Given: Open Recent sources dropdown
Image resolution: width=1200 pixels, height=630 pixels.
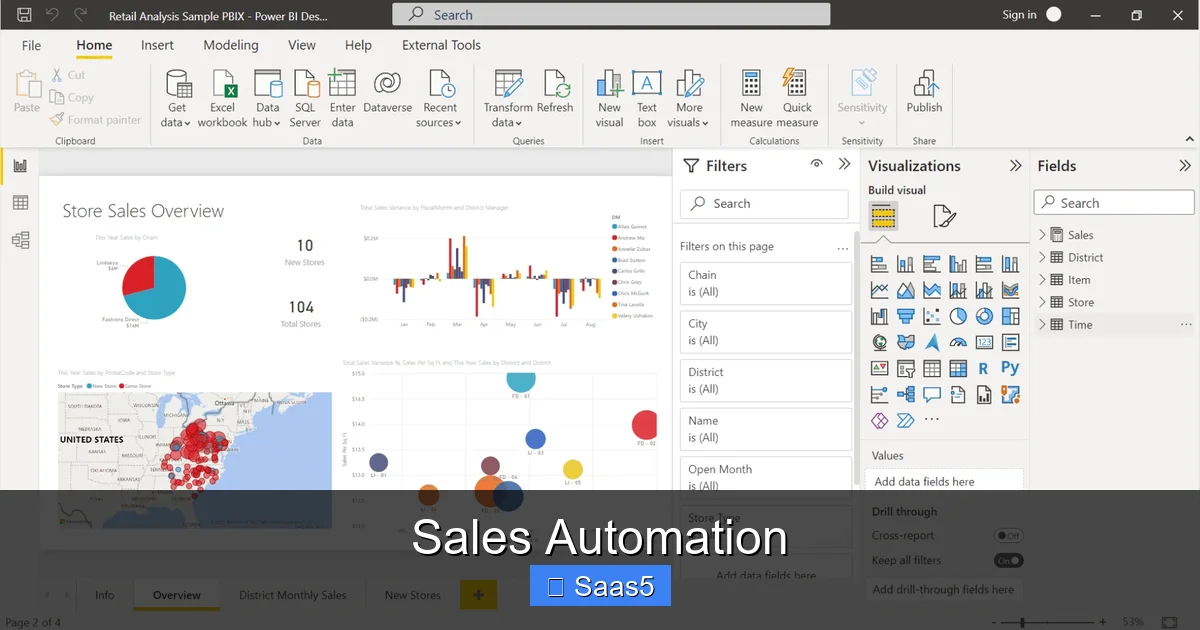Looking at the screenshot, I should click(x=440, y=99).
